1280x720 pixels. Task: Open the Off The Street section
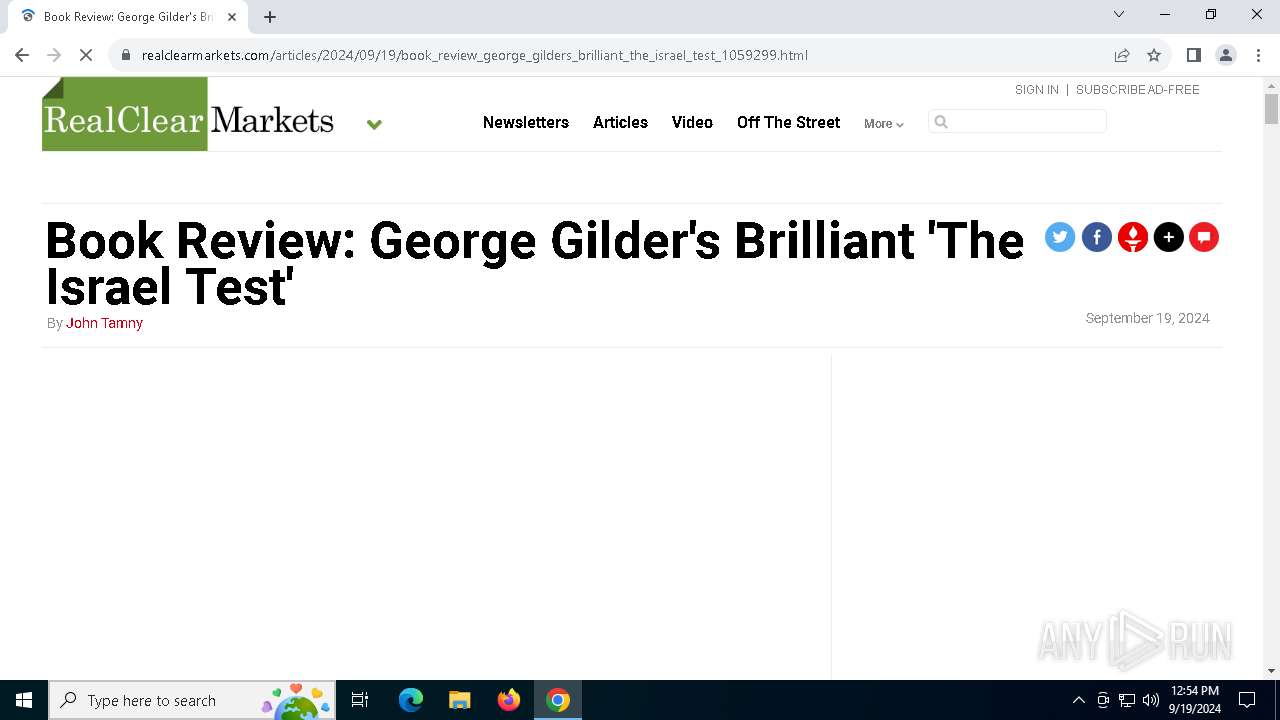(x=788, y=122)
